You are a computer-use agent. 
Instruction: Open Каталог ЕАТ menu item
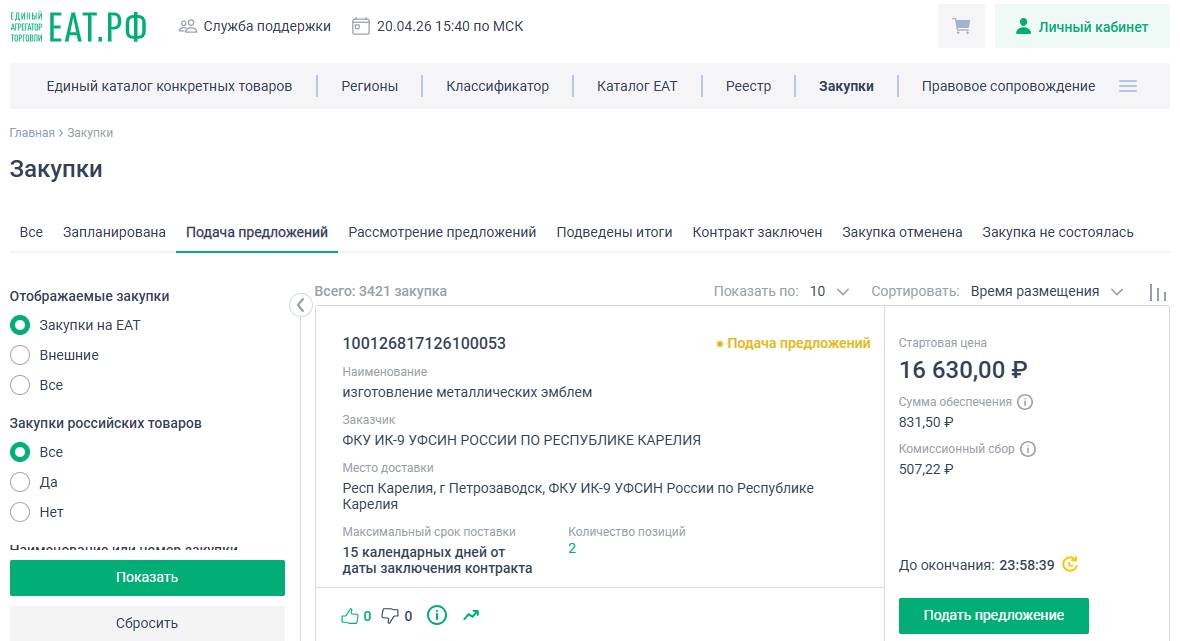(x=637, y=87)
